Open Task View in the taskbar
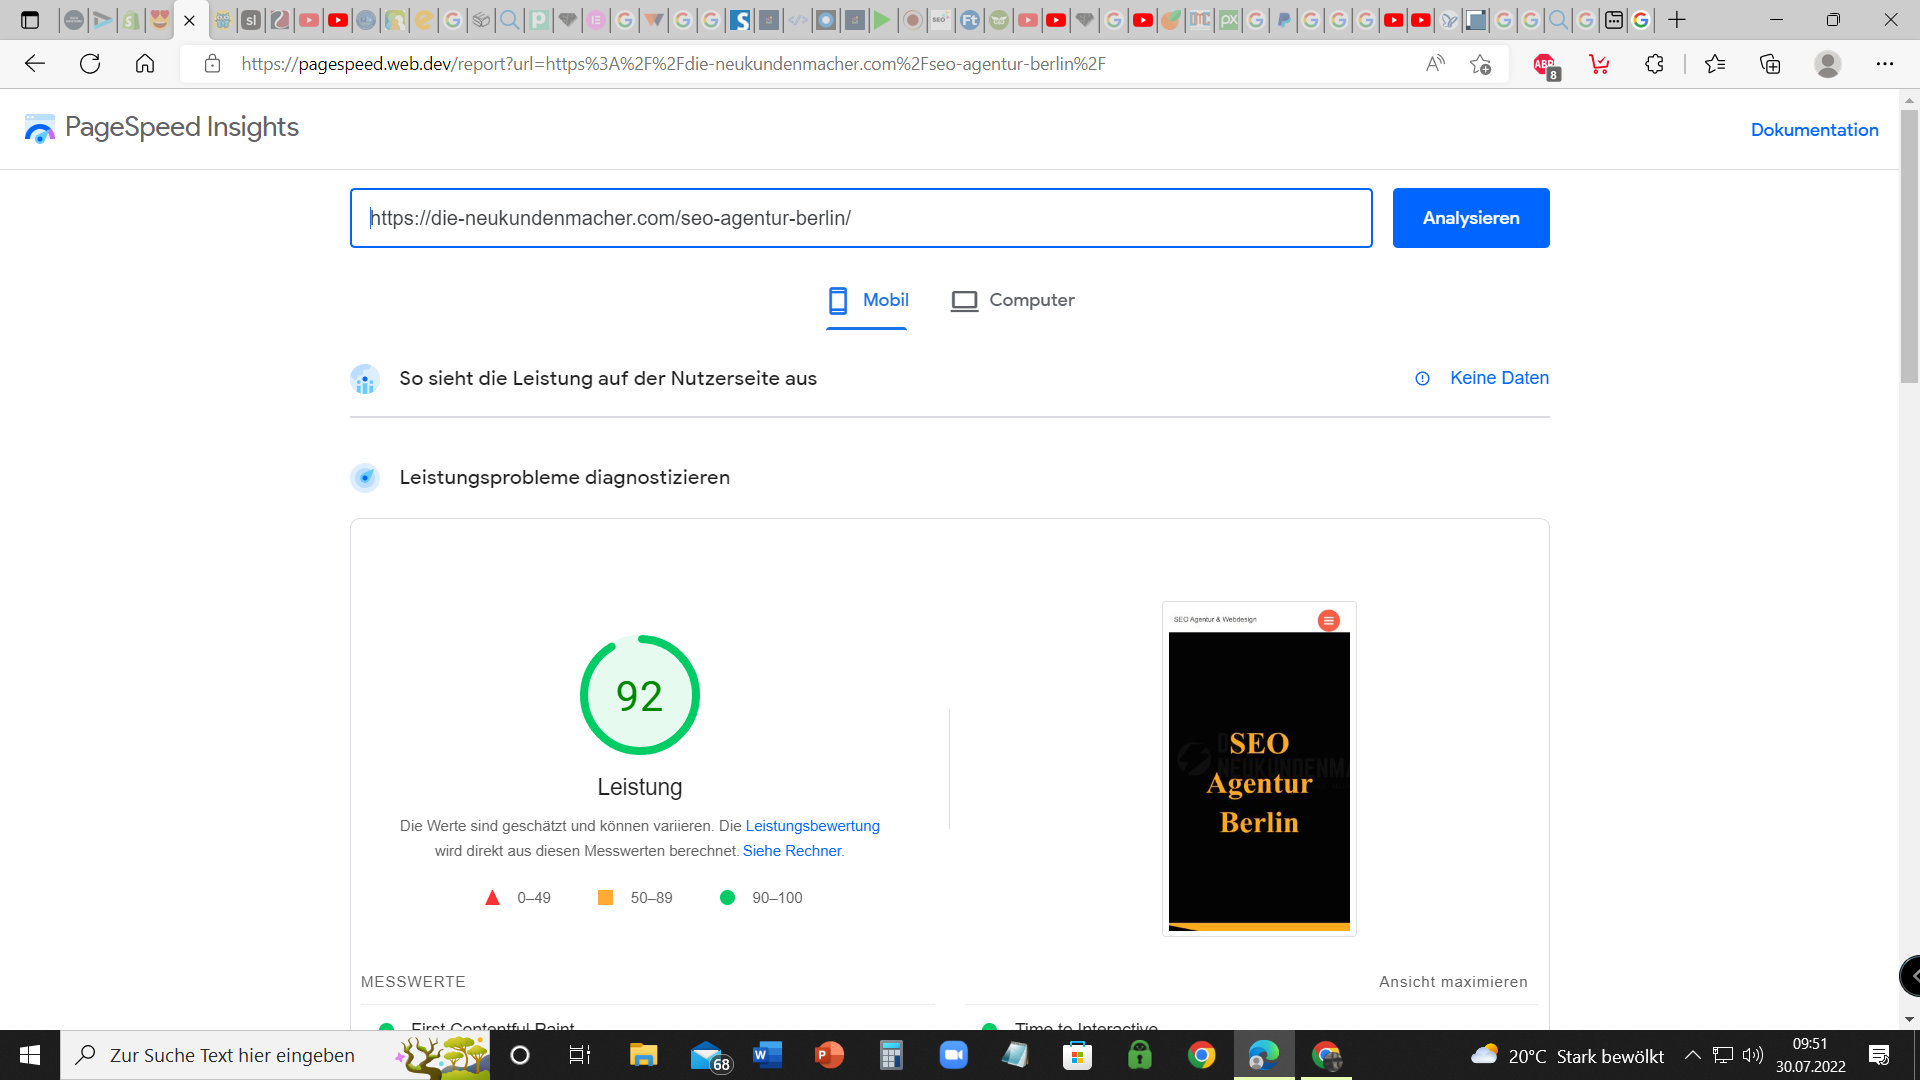 click(580, 1055)
